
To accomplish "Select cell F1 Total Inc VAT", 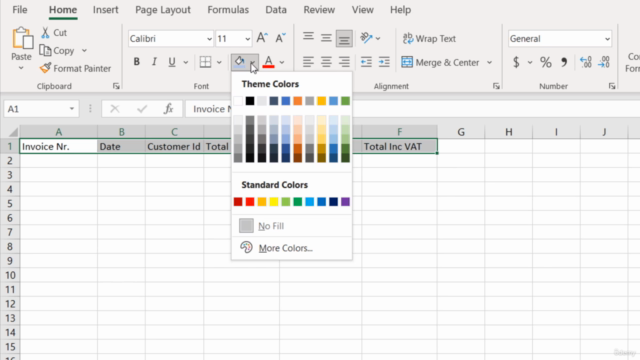I will click(x=399, y=147).
